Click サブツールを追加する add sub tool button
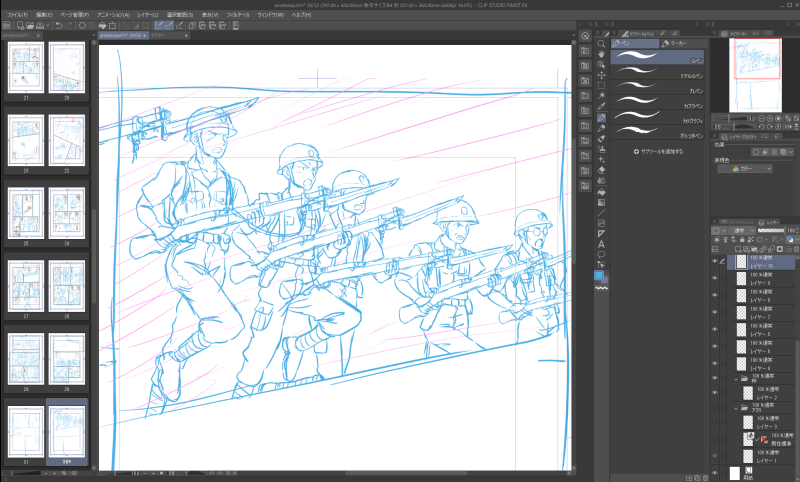This screenshot has width=800, height=482. point(658,151)
